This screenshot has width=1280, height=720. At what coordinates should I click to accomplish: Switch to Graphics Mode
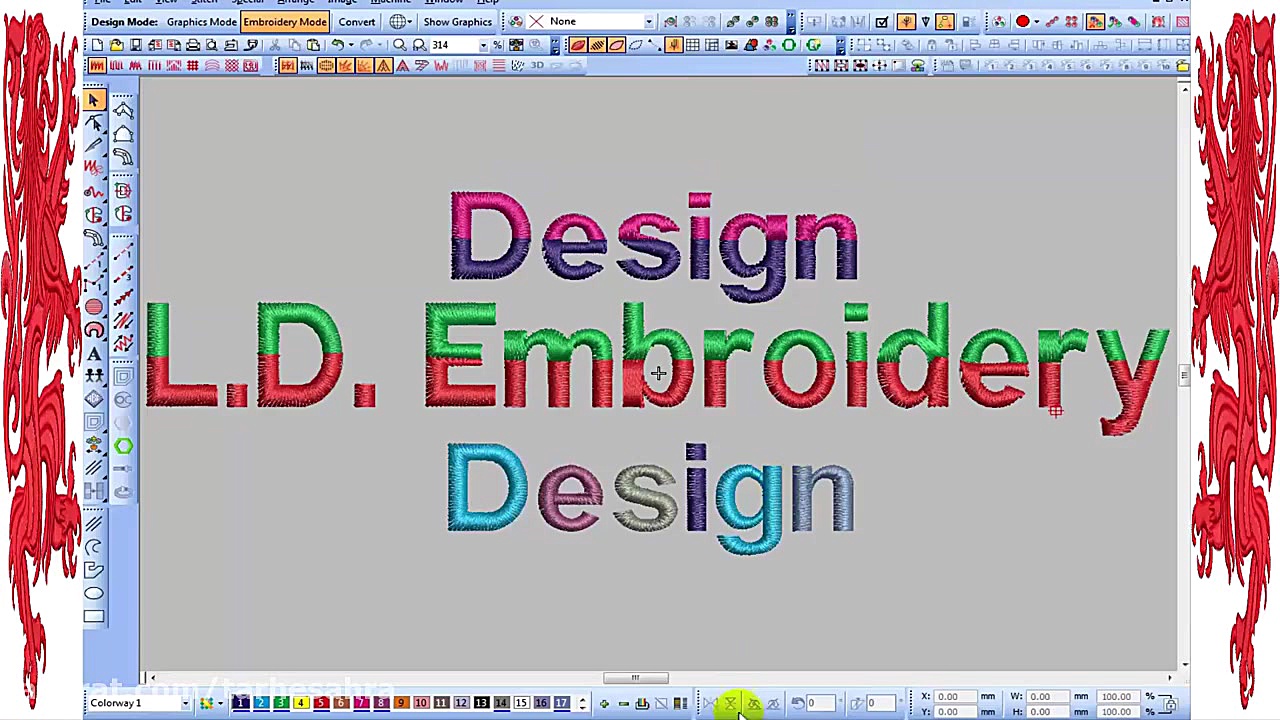(x=201, y=21)
